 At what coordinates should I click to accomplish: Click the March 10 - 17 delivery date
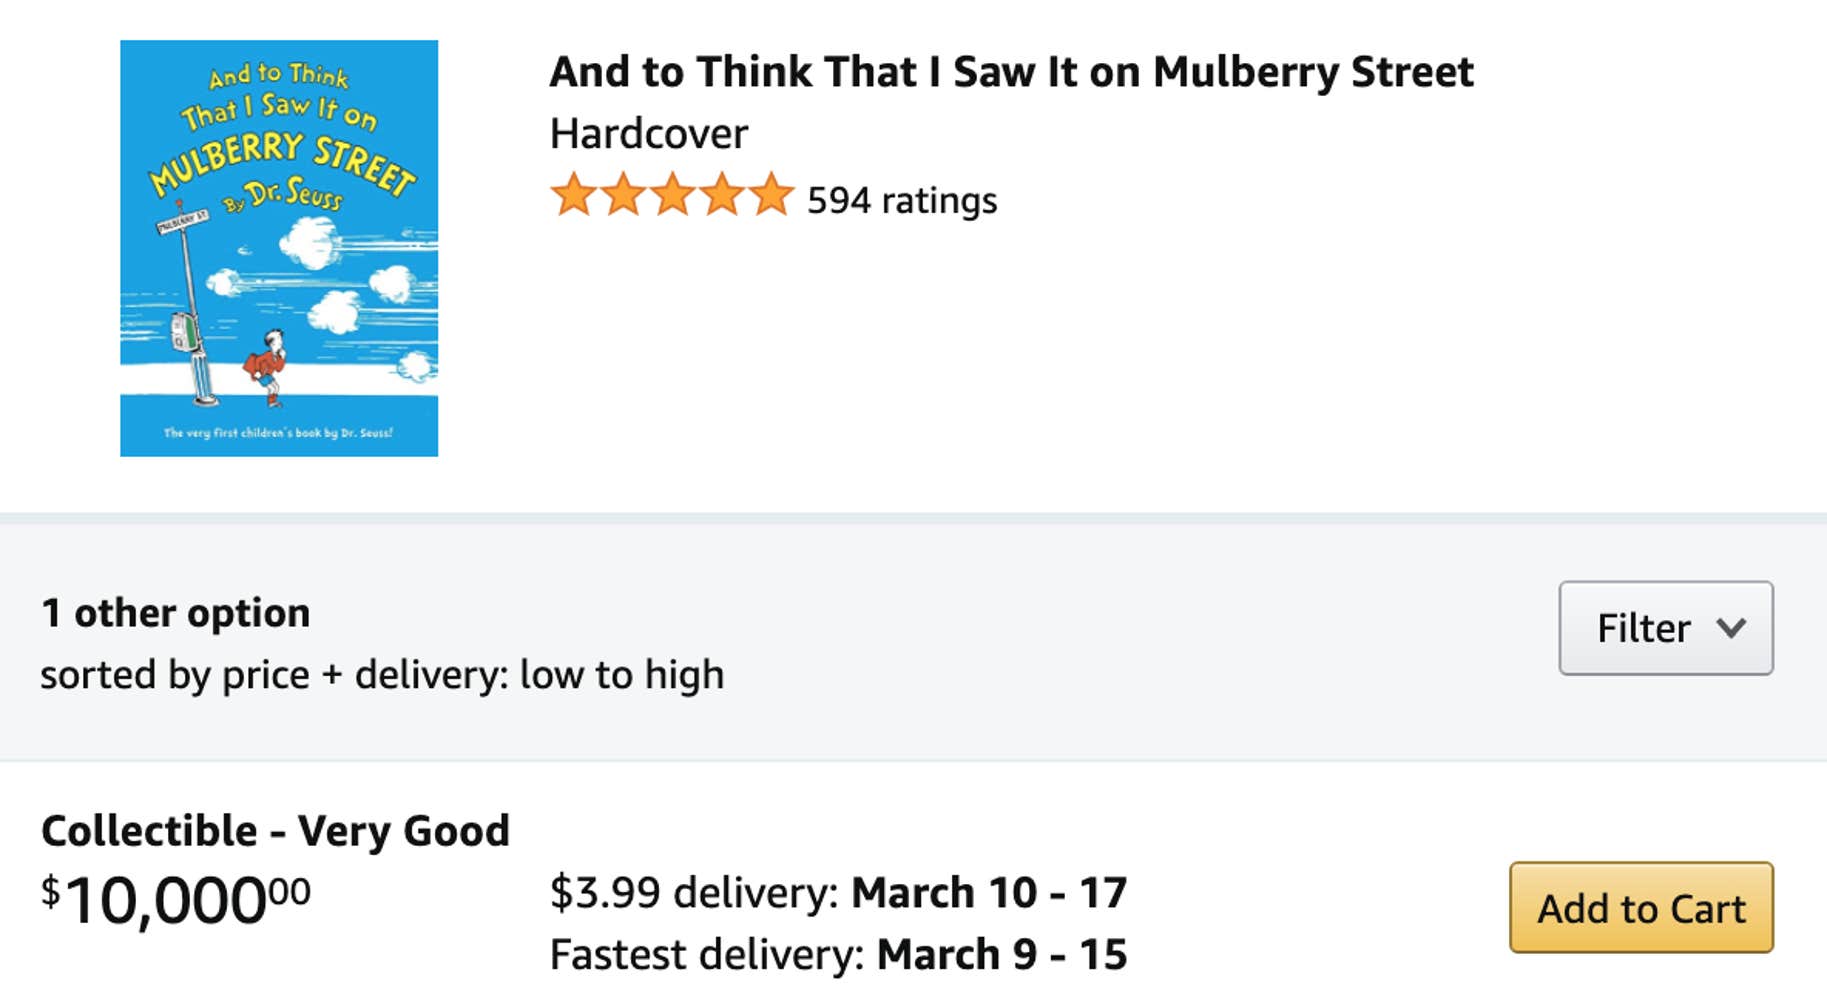pyautogui.click(x=989, y=892)
